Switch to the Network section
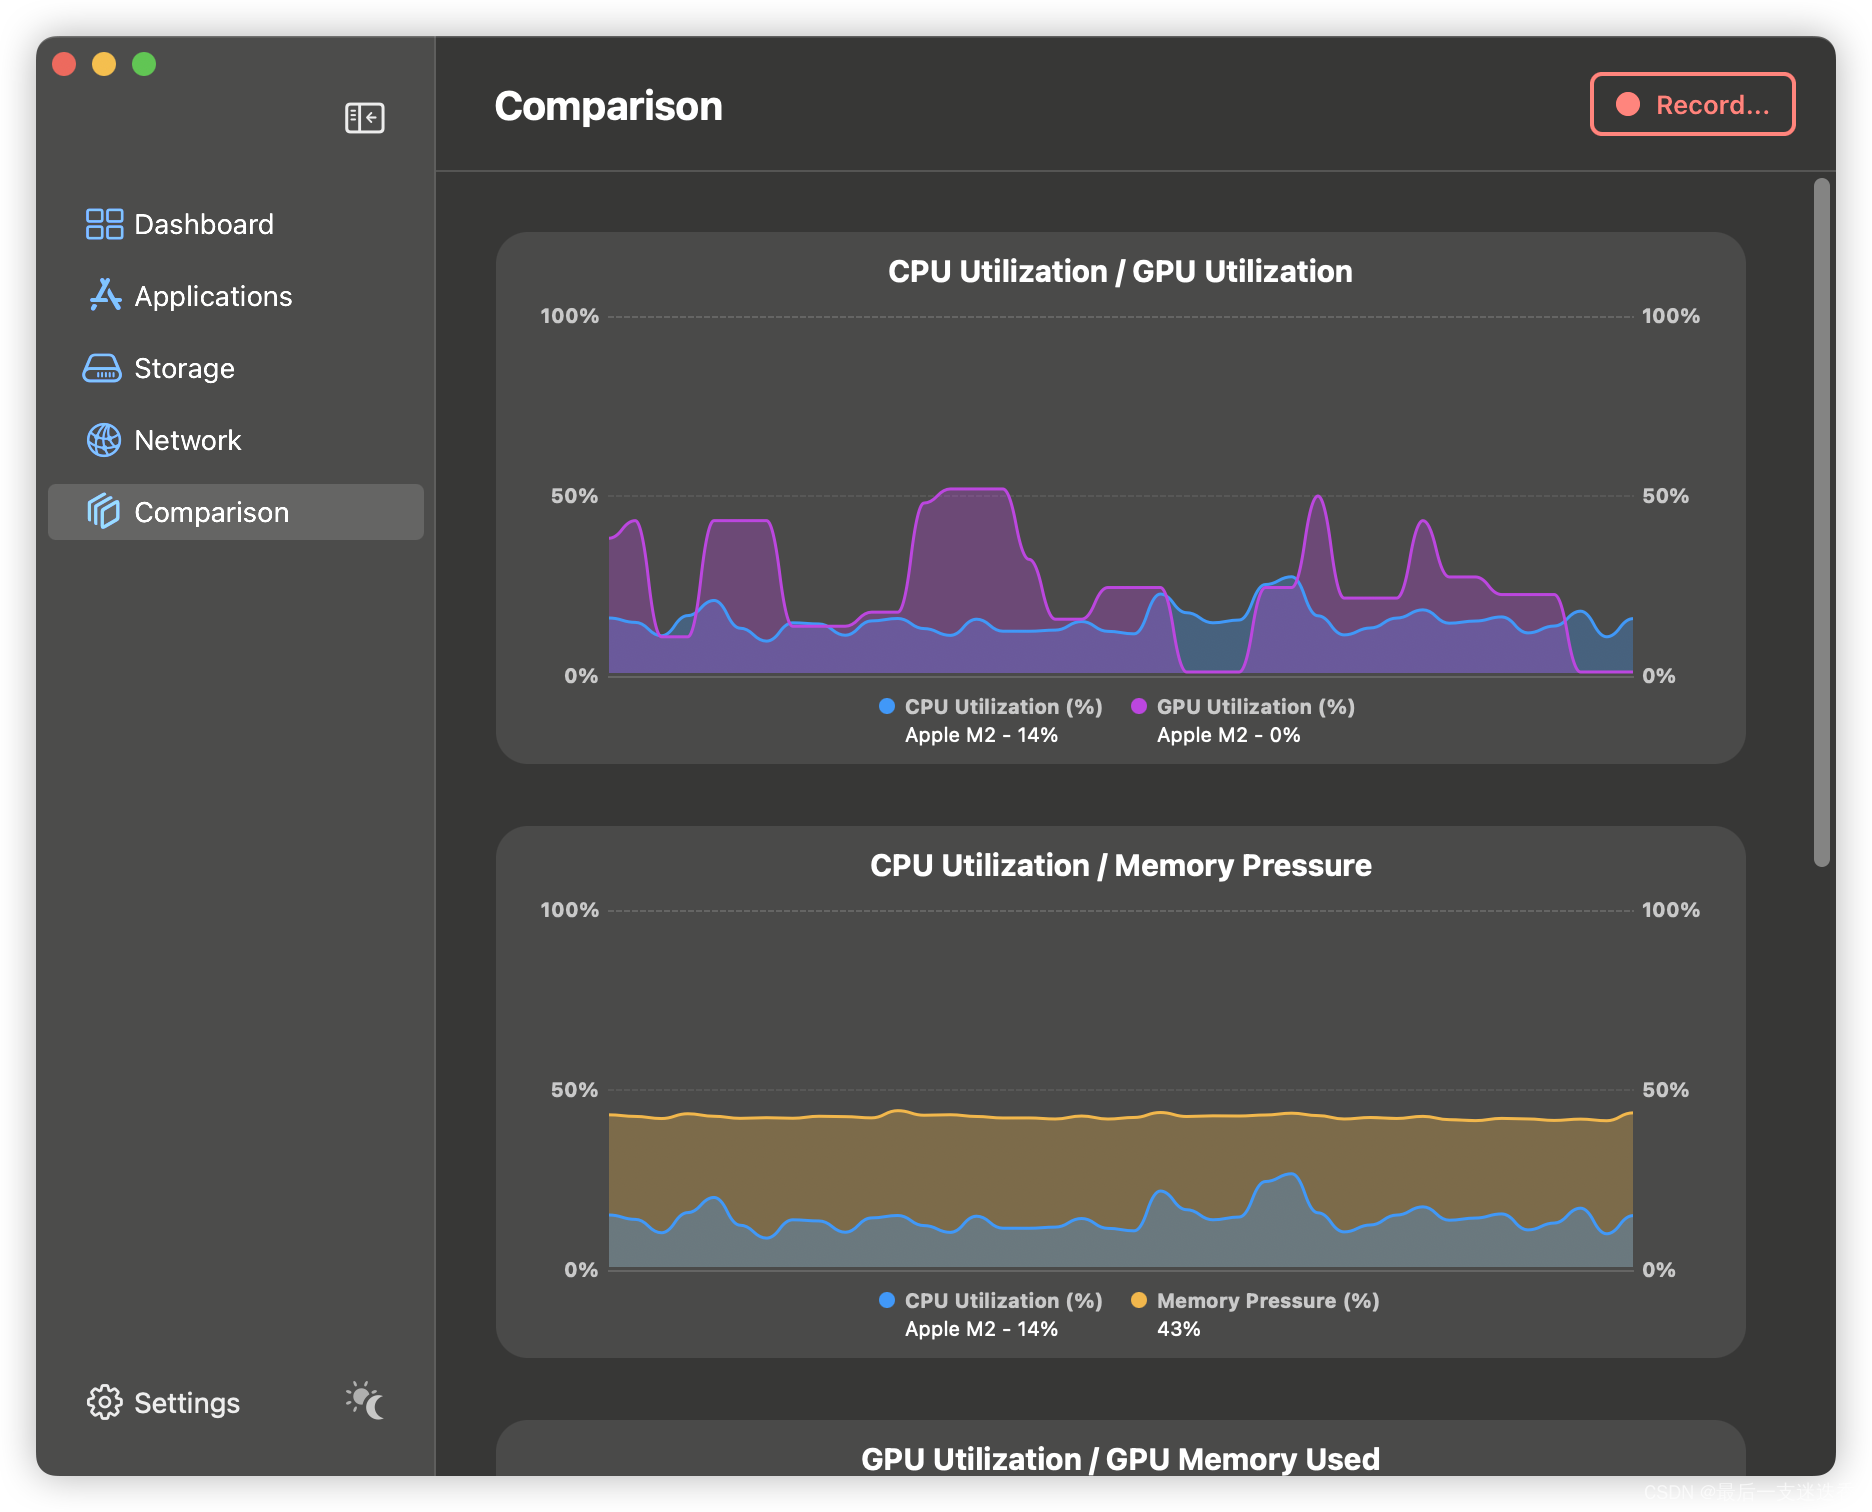Viewport: 1872px width, 1512px height. pos(236,440)
